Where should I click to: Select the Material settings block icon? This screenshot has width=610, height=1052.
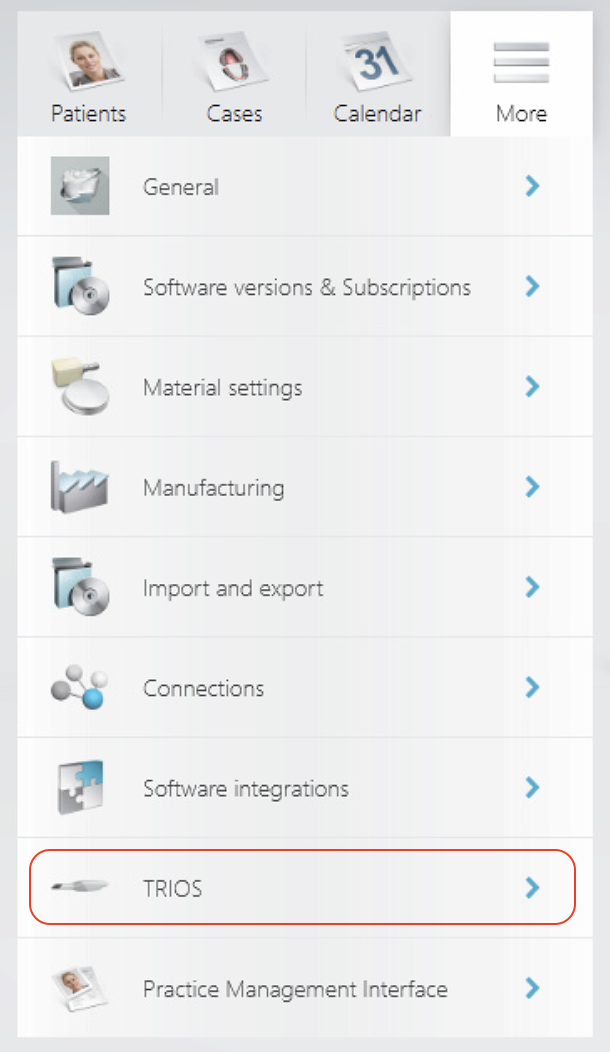click(x=80, y=387)
